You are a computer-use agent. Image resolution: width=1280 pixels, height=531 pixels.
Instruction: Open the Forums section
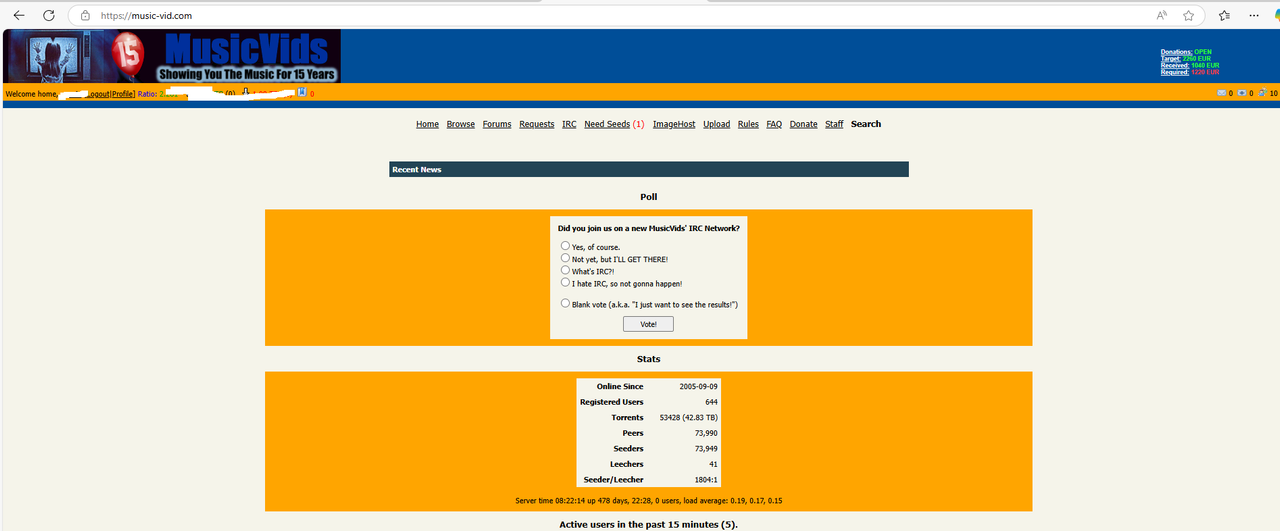click(497, 124)
